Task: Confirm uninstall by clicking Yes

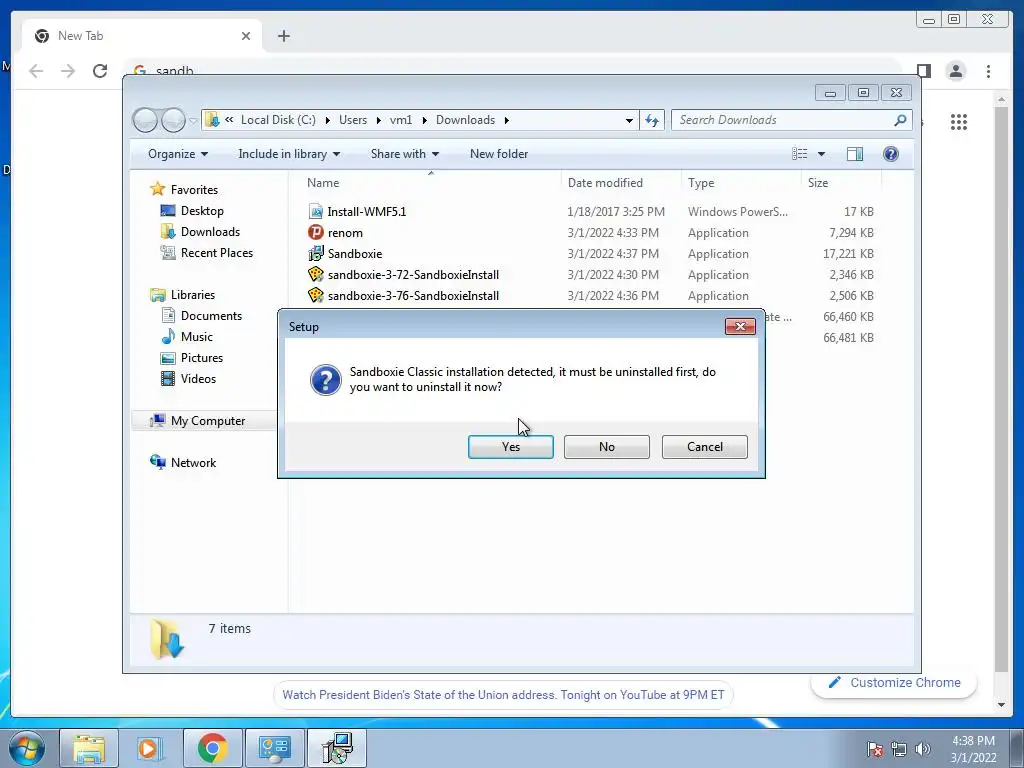Action: [510, 447]
